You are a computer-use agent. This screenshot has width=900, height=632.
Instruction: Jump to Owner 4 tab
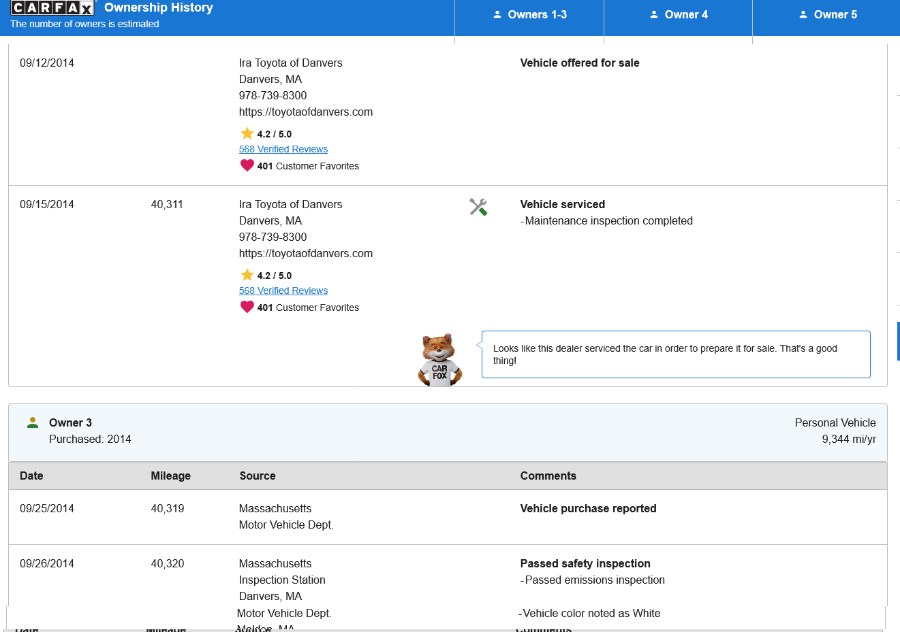tap(678, 15)
